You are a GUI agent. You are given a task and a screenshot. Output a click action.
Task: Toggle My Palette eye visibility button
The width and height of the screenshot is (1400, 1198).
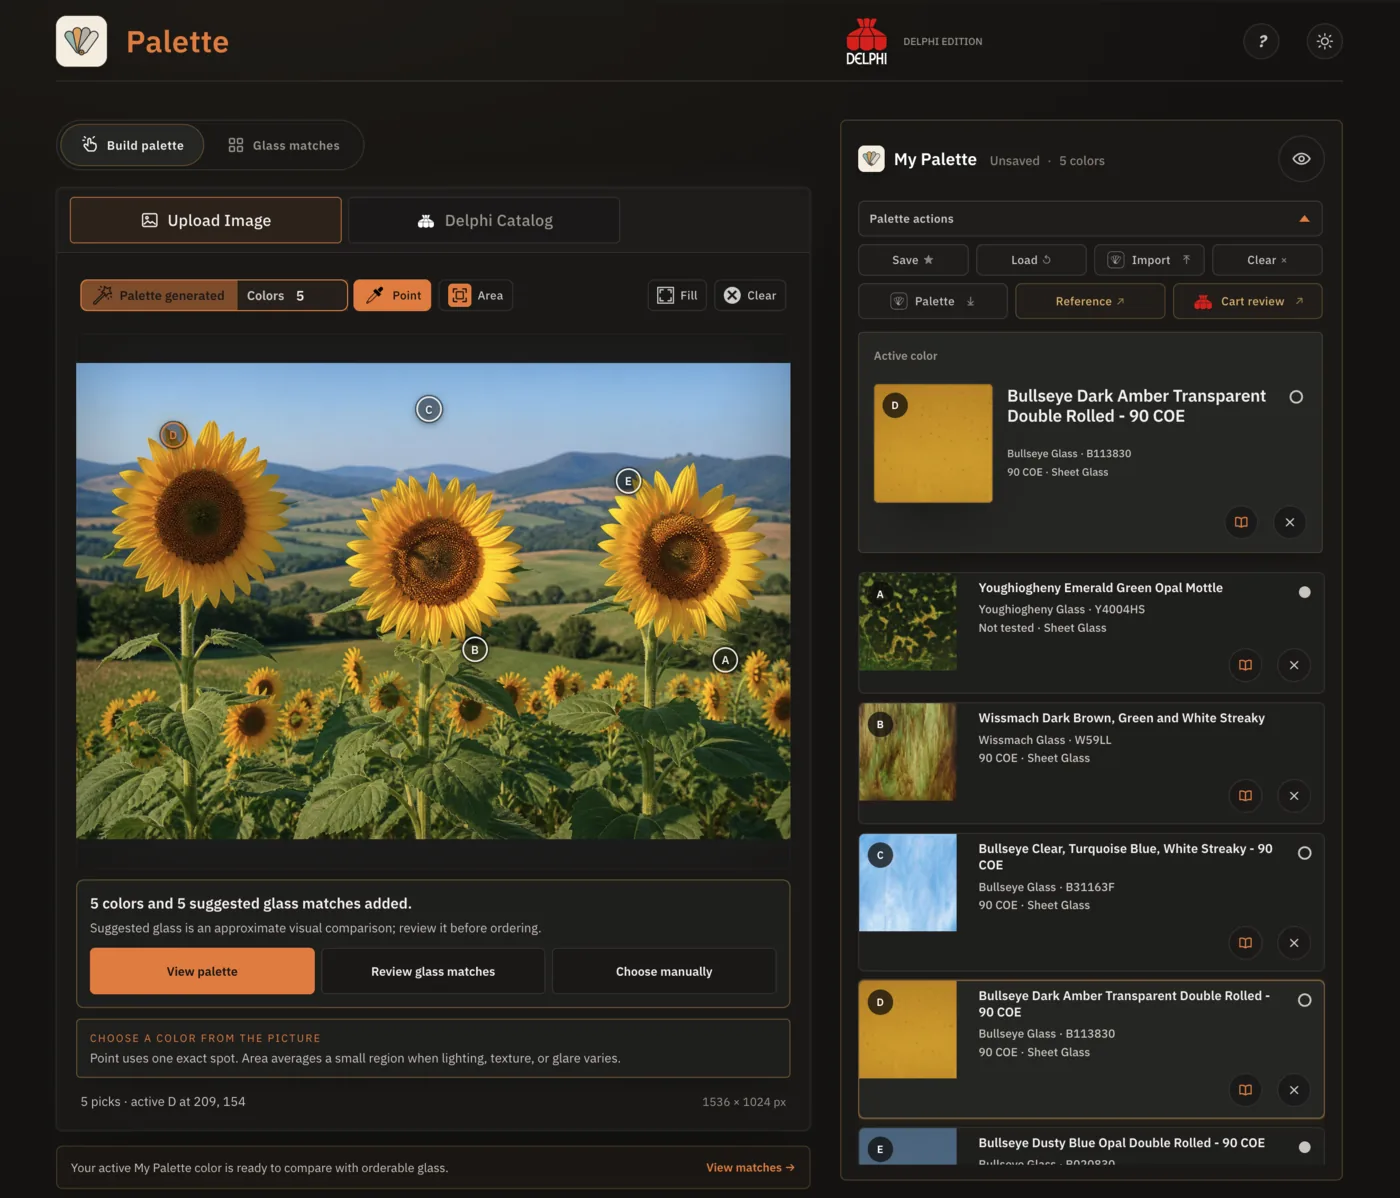coord(1301,159)
